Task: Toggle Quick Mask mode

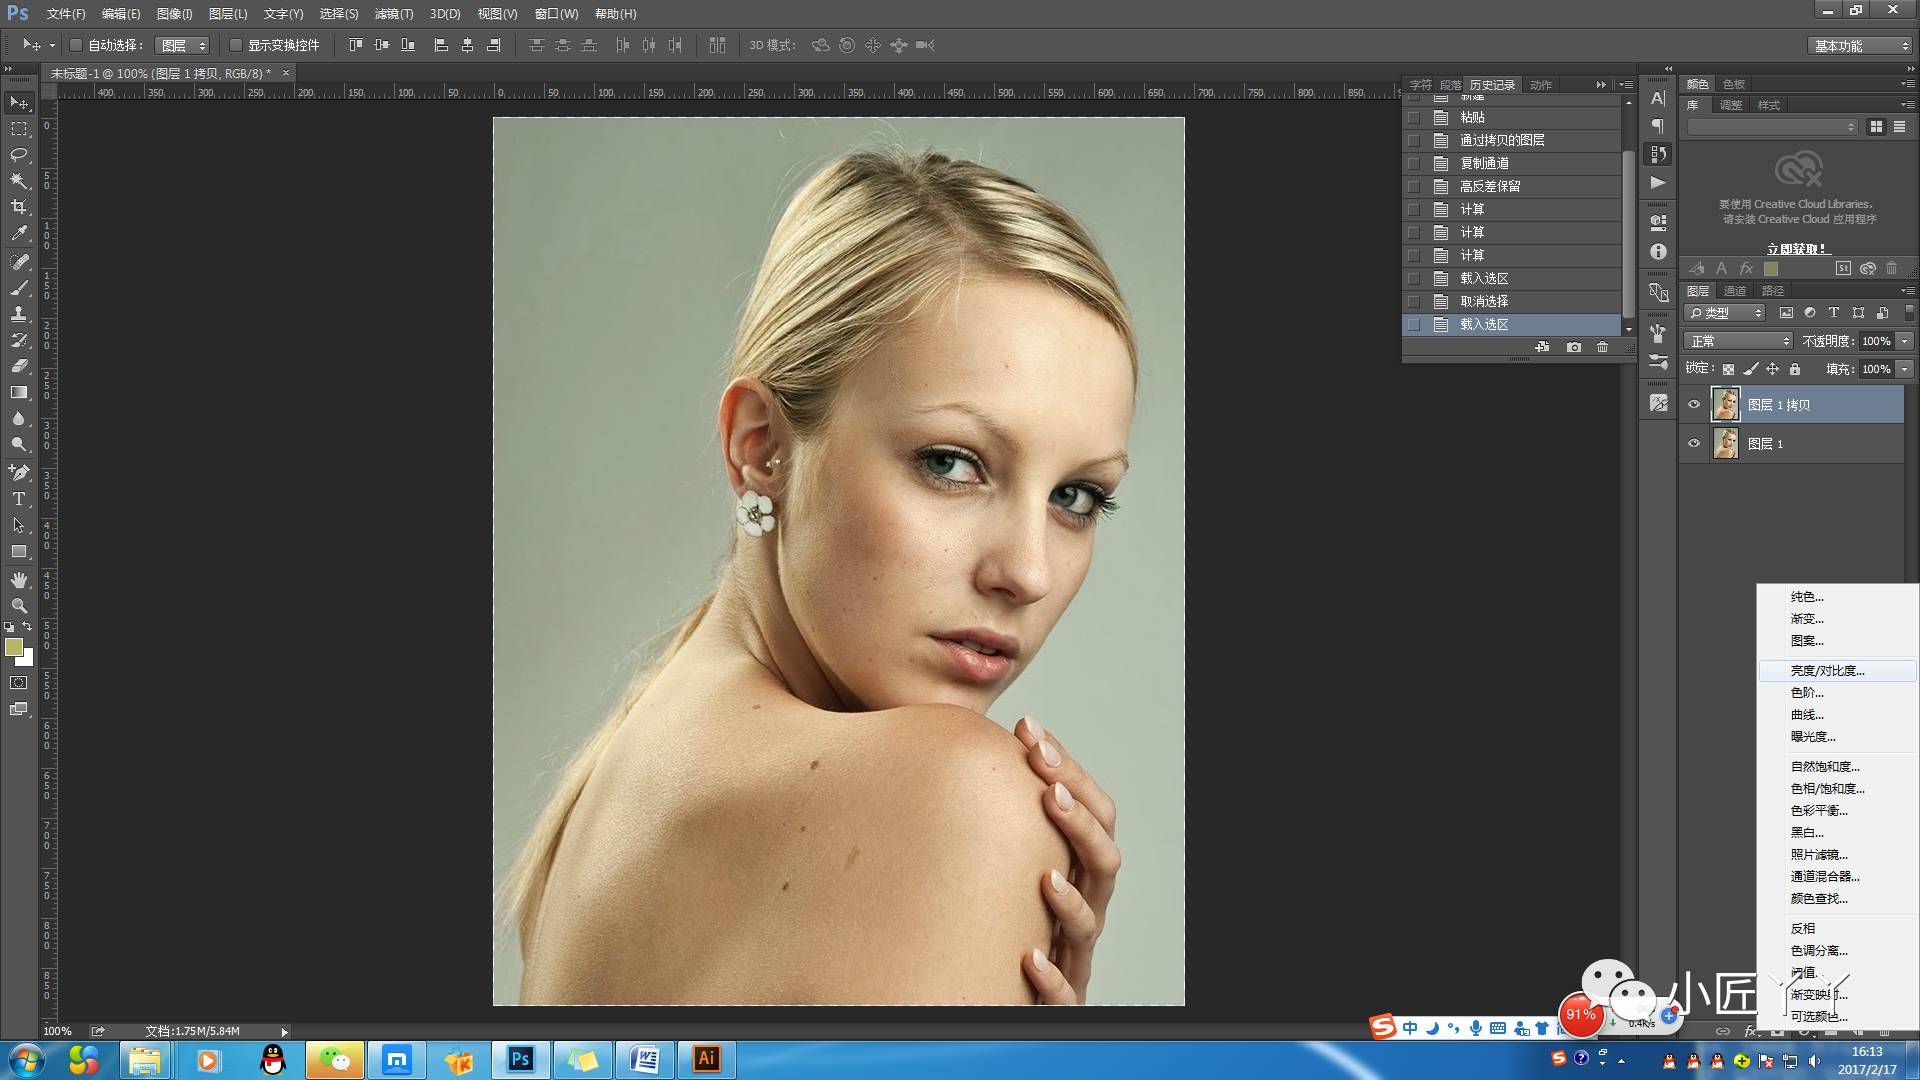Action: [19, 683]
